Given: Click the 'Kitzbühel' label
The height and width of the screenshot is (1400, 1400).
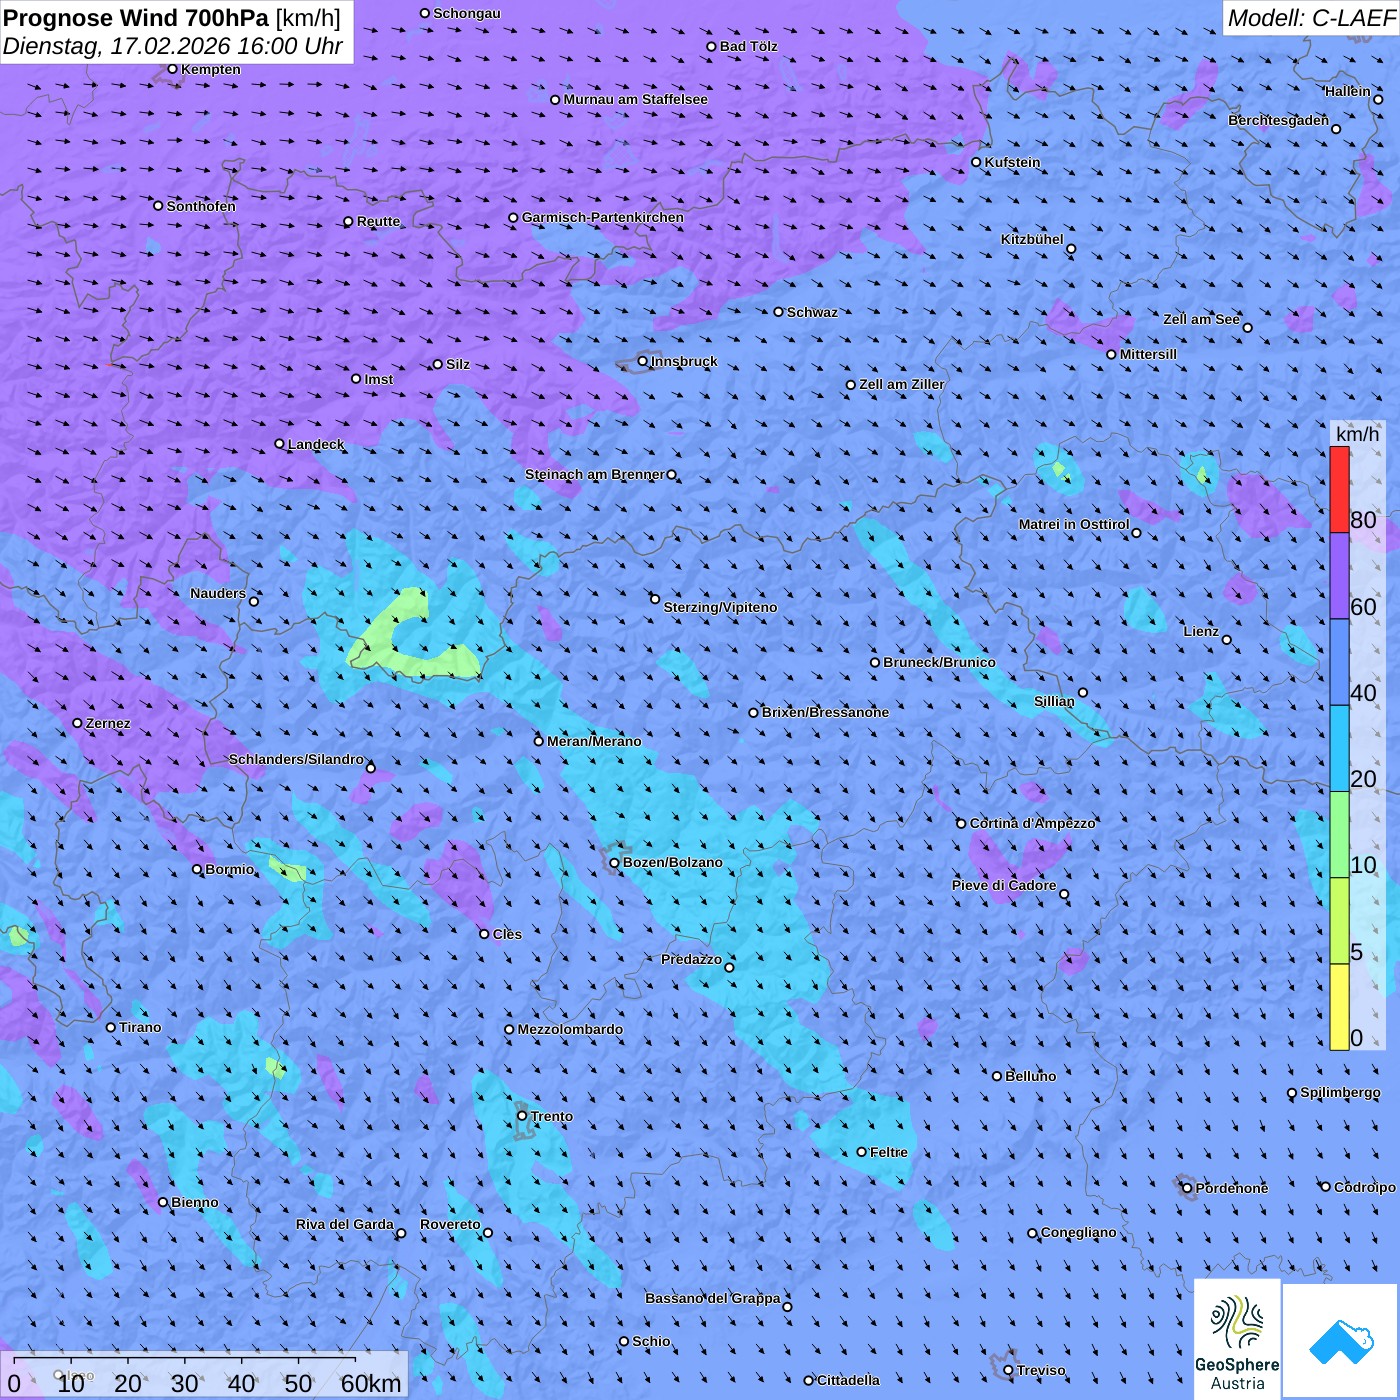Looking at the screenshot, I should point(1032,239).
